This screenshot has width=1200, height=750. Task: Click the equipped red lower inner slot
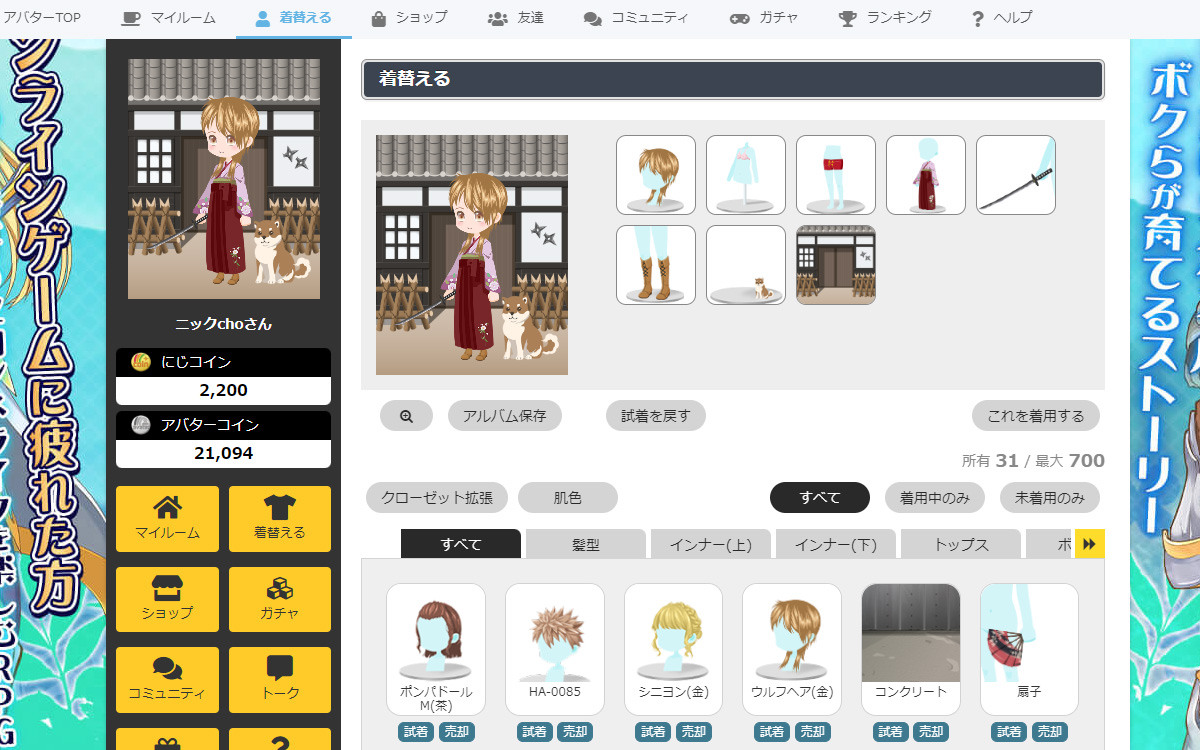pos(836,175)
